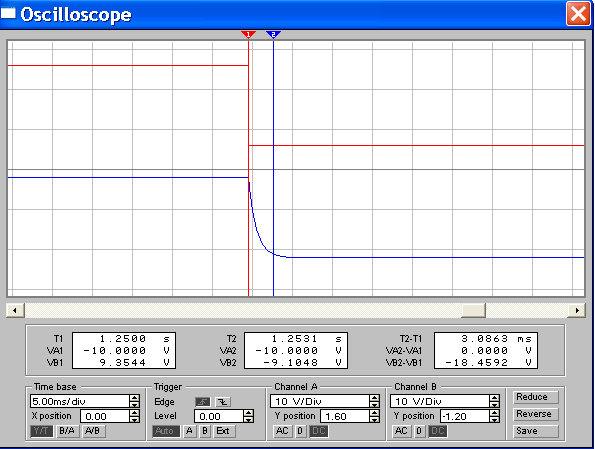This screenshot has height=449, width=595.
Task: Click the Time base 5.00ms/div field
Action: point(80,401)
